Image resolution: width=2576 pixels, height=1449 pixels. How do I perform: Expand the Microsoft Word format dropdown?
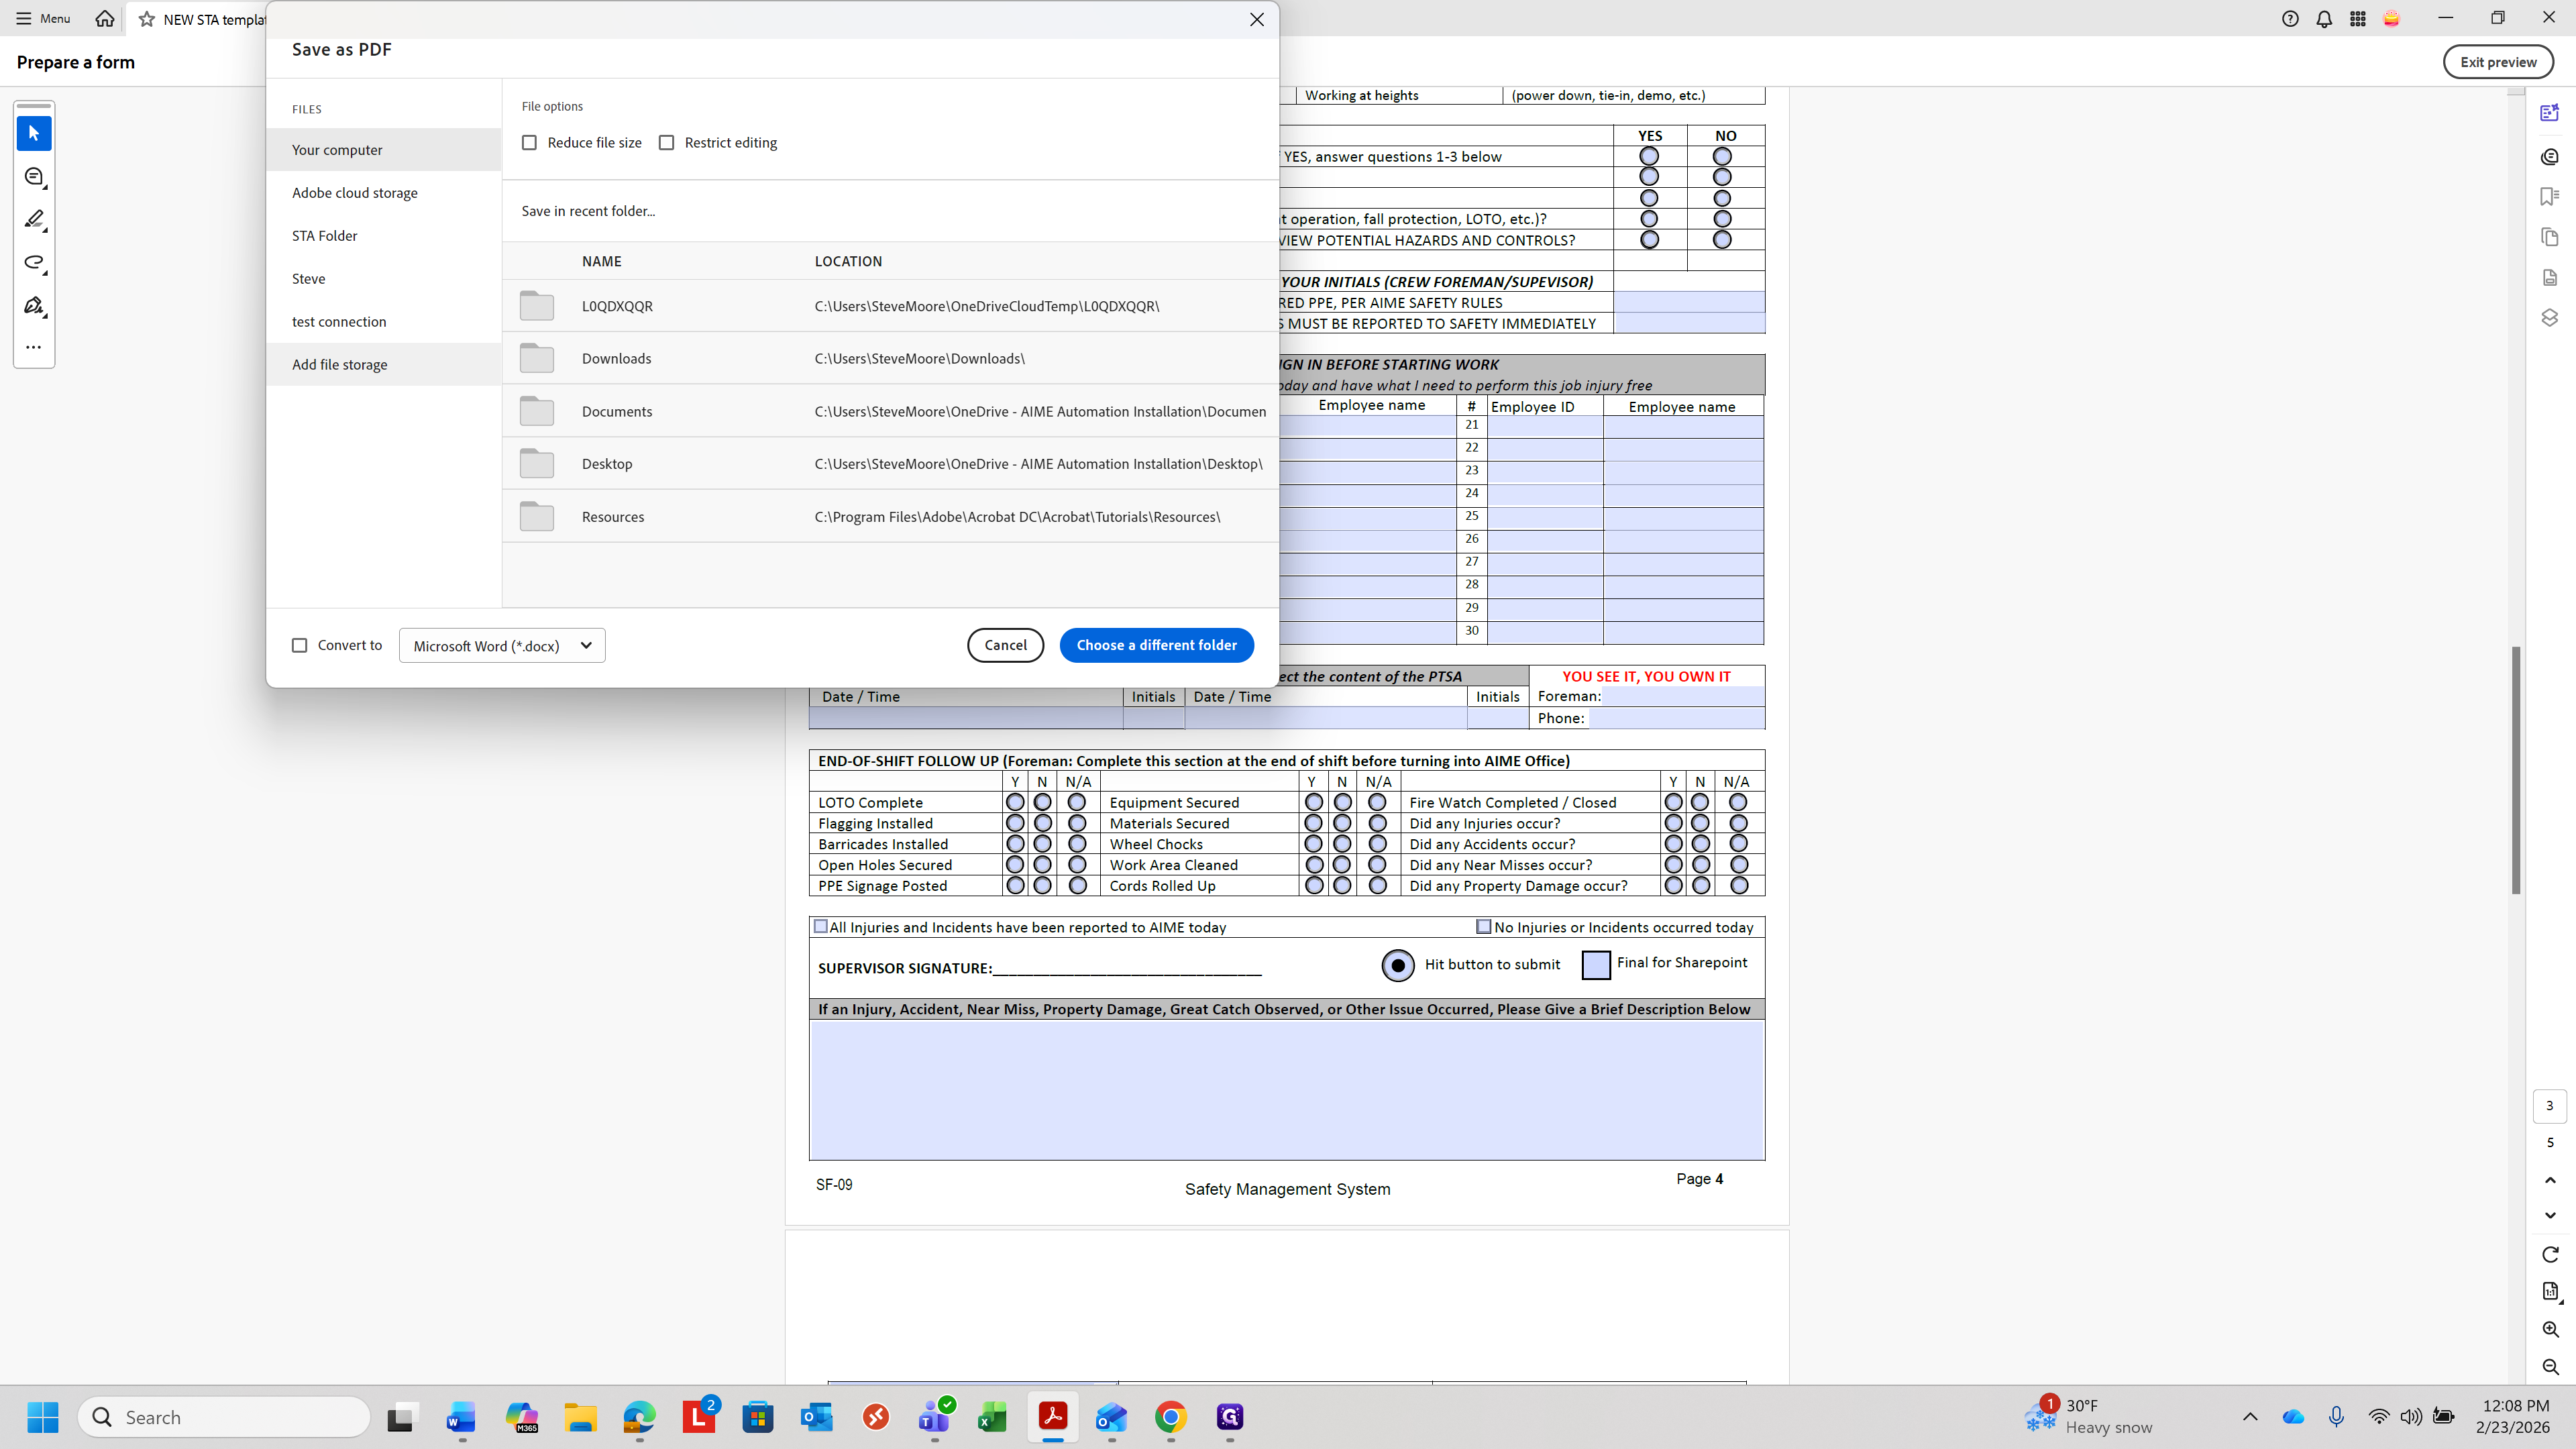[502, 646]
